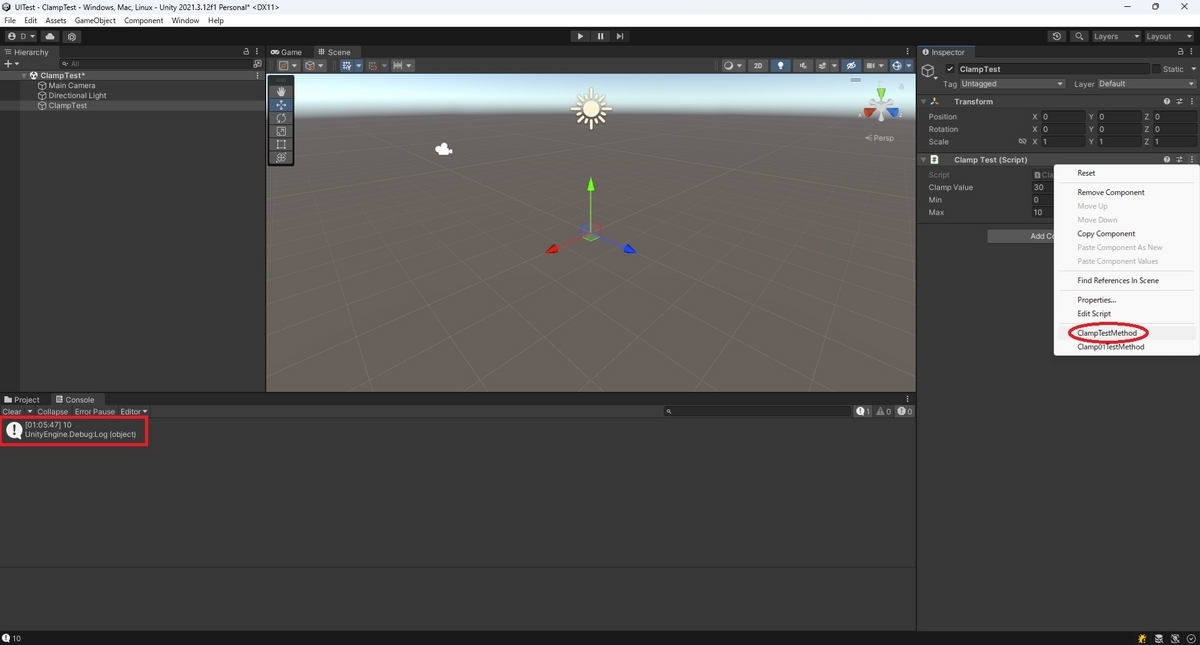Toggle scene view lighting
The width and height of the screenshot is (1200, 645).
tap(780, 66)
